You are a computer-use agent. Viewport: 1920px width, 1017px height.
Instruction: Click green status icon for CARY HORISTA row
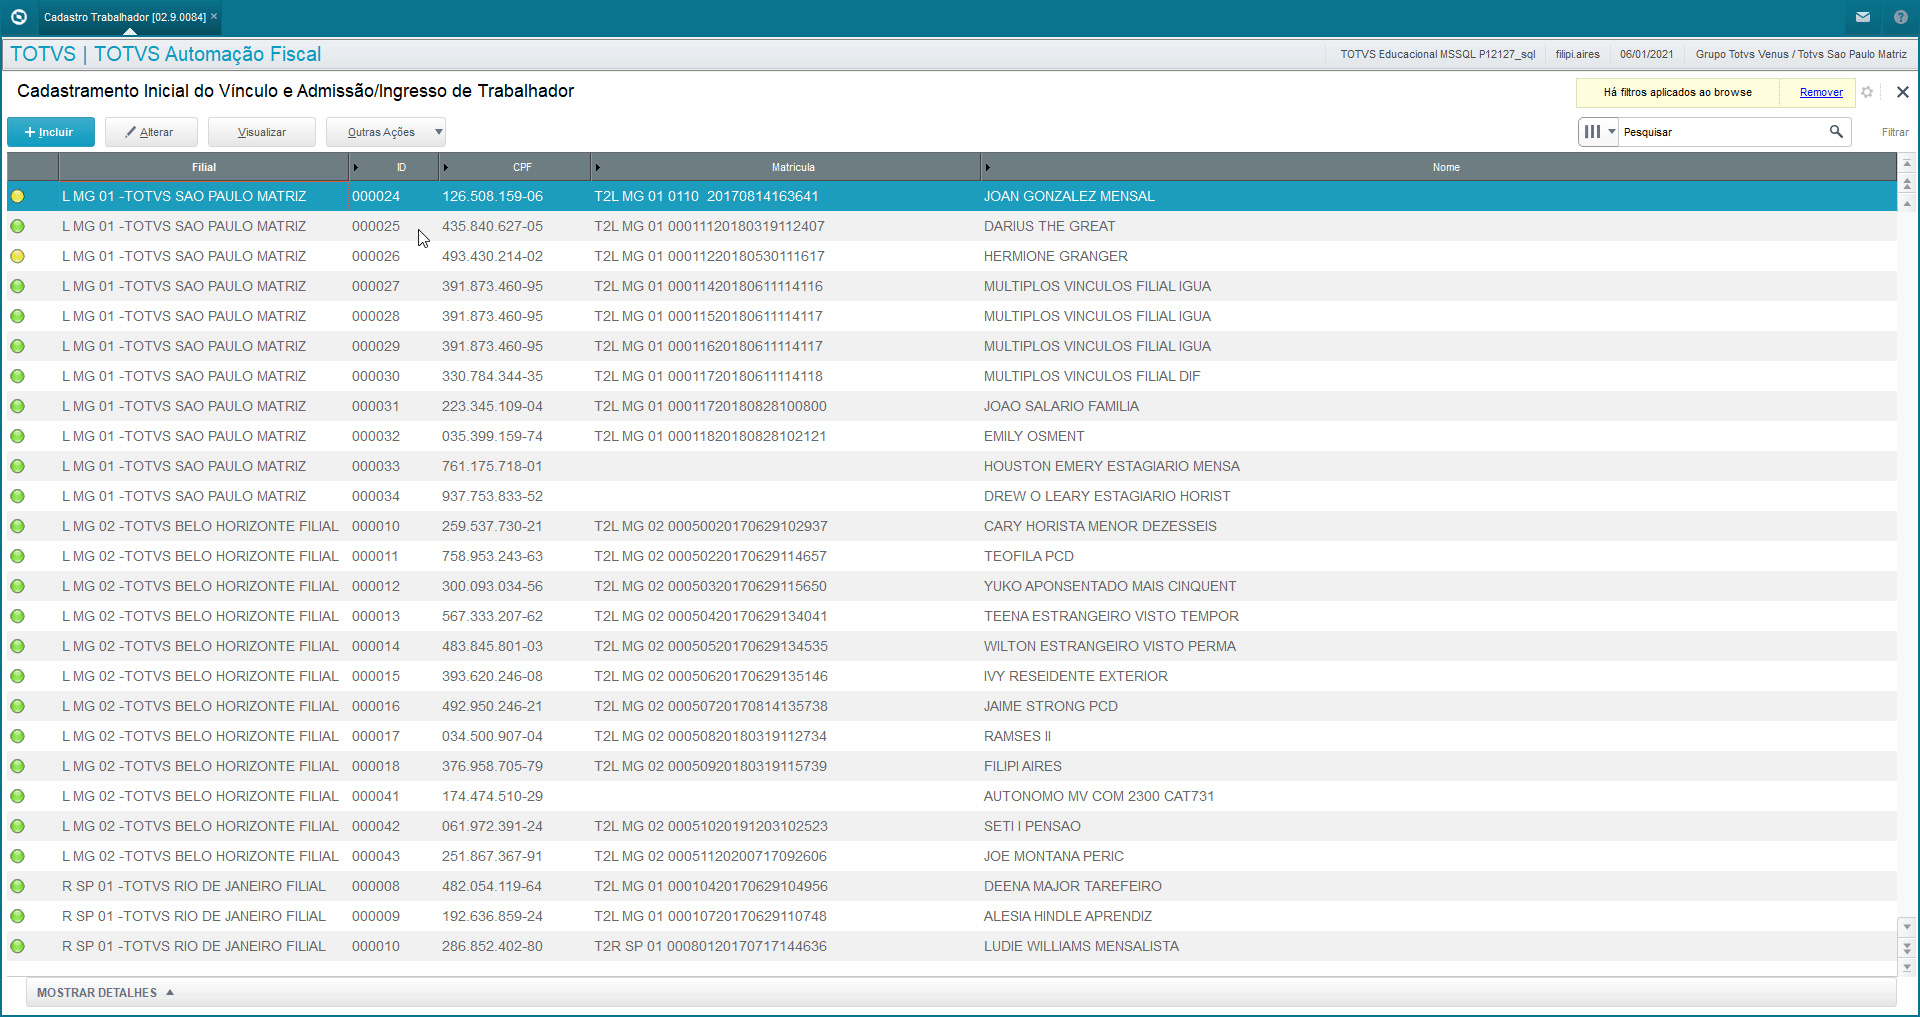pos(18,526)
